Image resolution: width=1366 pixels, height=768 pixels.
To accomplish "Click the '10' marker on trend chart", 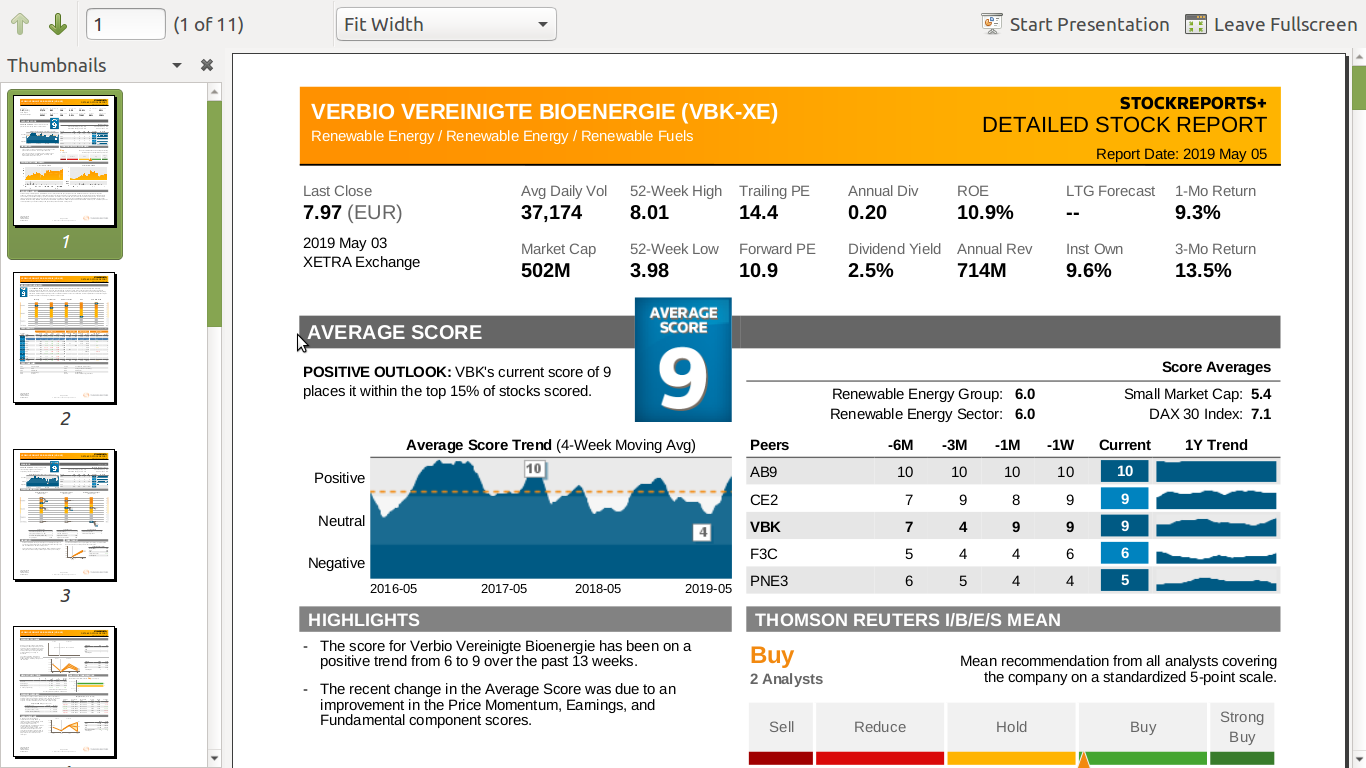I will click(534, 468).
